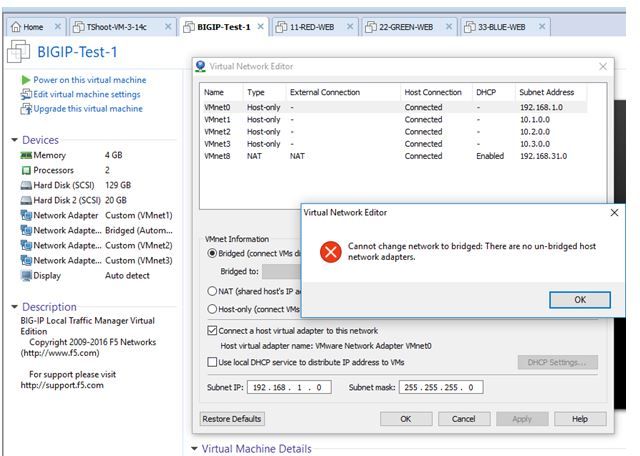Click the Display device icon

point(26,275)
